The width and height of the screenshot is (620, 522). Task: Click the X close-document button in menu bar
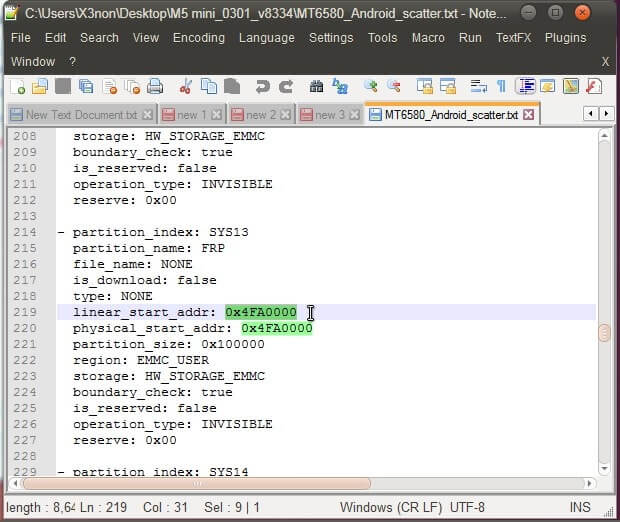pos(605,62)
